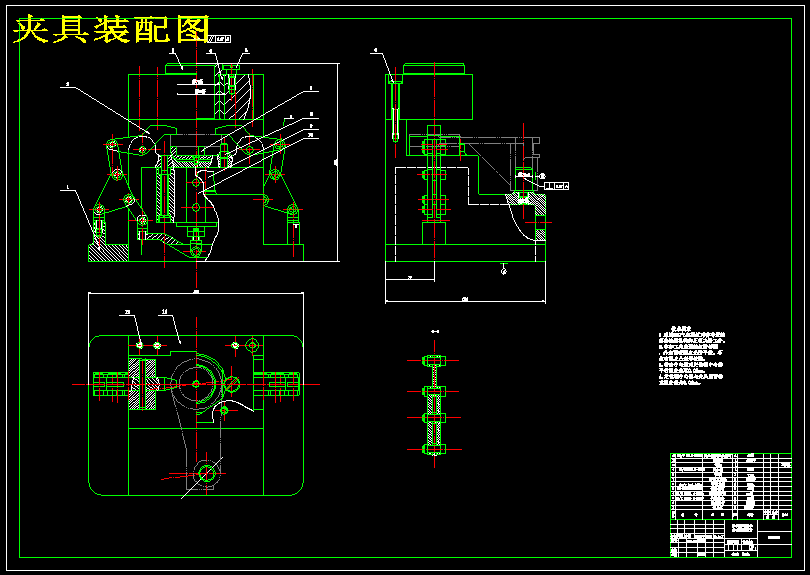Select the round boss at lever's lower end
Viewport: 810px width, 575px height.
tap(206, 473)
